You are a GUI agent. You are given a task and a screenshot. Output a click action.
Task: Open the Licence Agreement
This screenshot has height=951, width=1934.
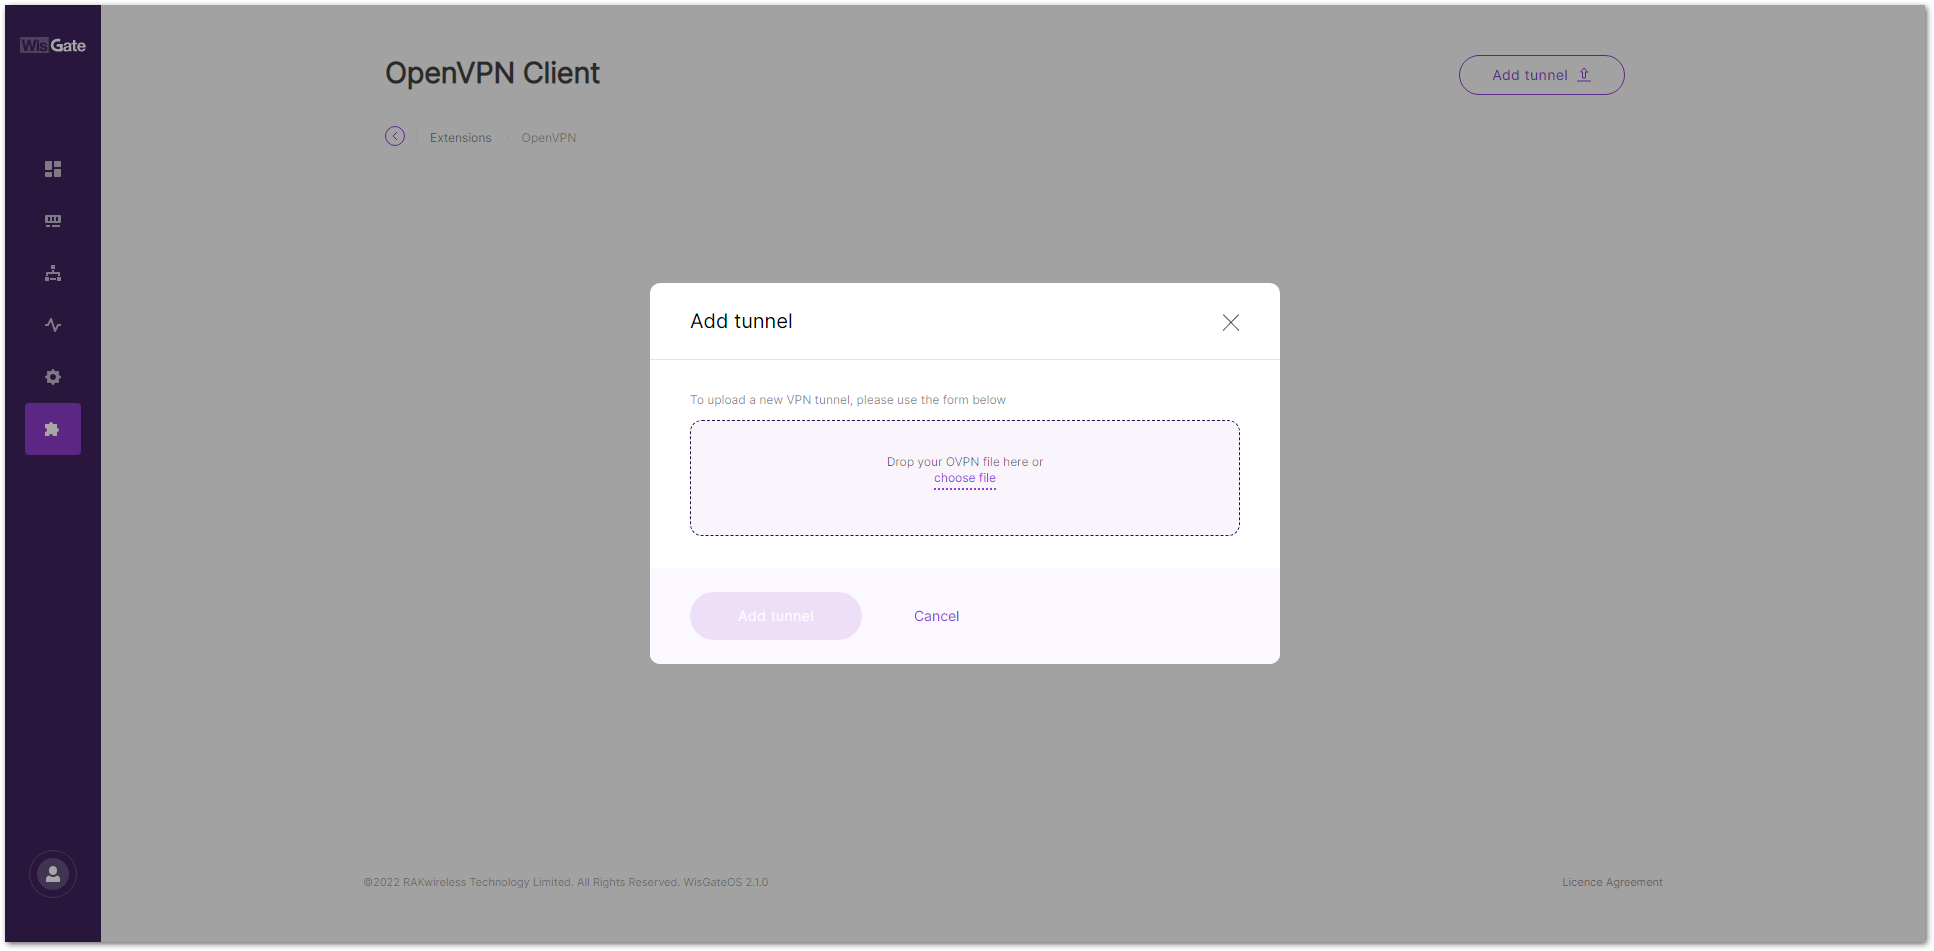[1611, 881]
